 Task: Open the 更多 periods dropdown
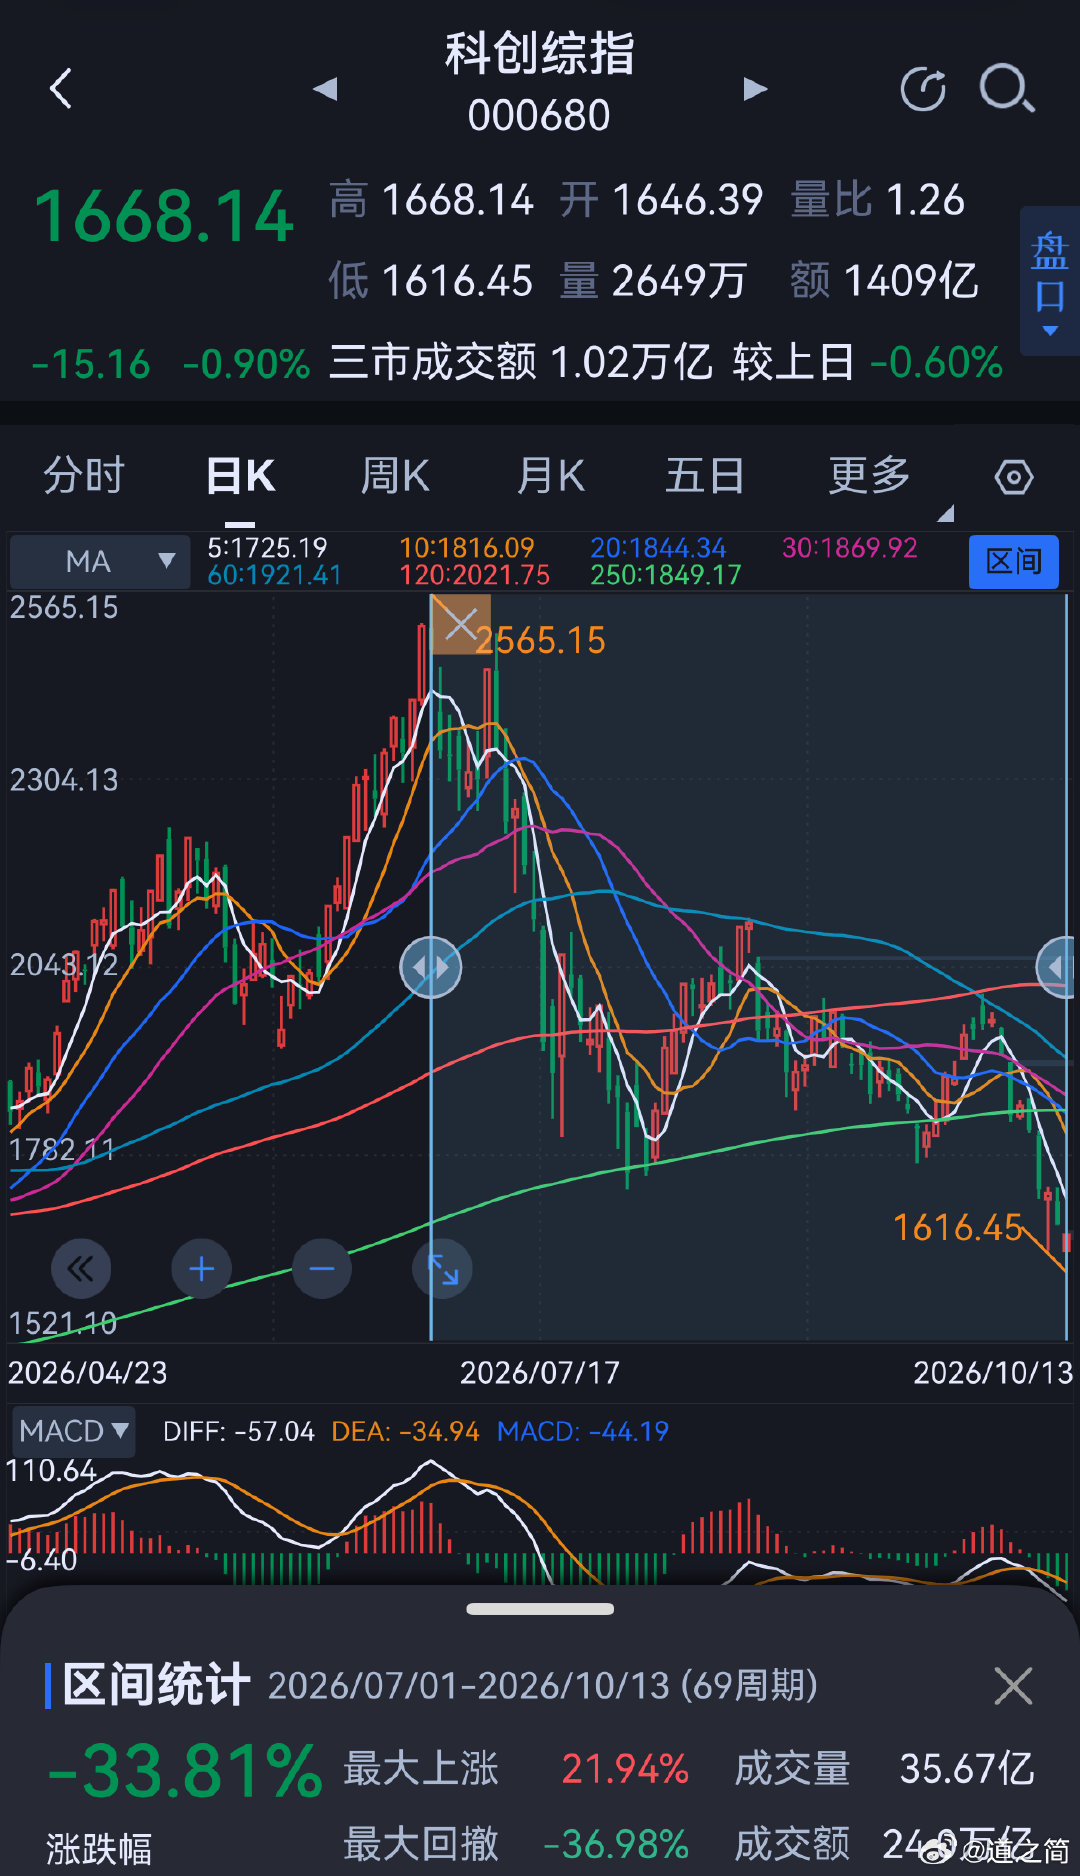870,476
